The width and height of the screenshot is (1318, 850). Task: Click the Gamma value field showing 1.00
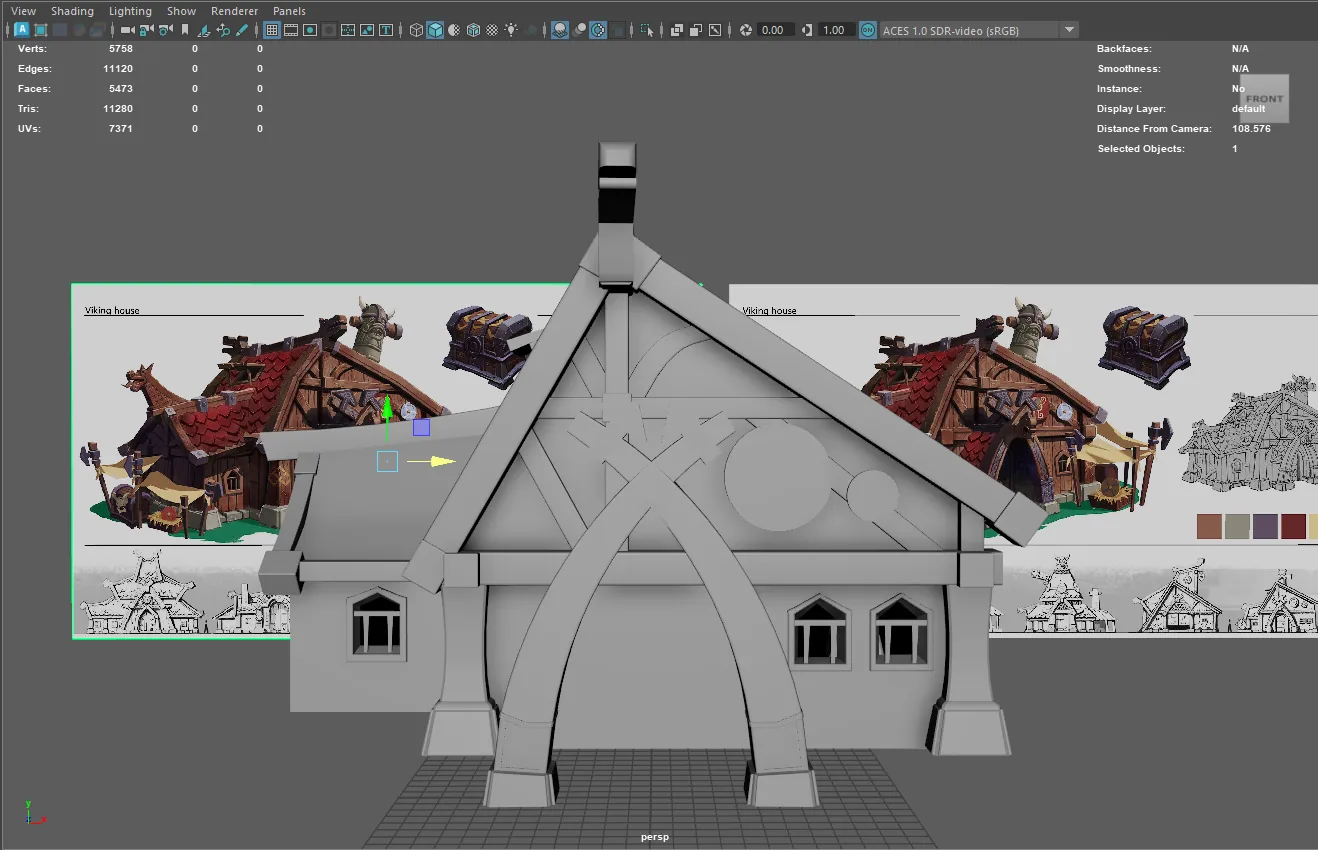click(x=836, y=30)
